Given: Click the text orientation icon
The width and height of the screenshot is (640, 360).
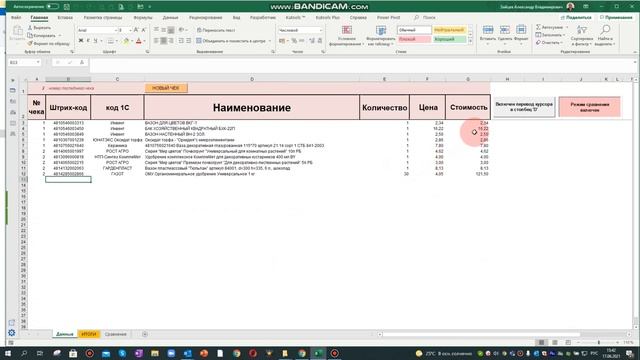Looking at the screenshot, I should tap(182, 30).
